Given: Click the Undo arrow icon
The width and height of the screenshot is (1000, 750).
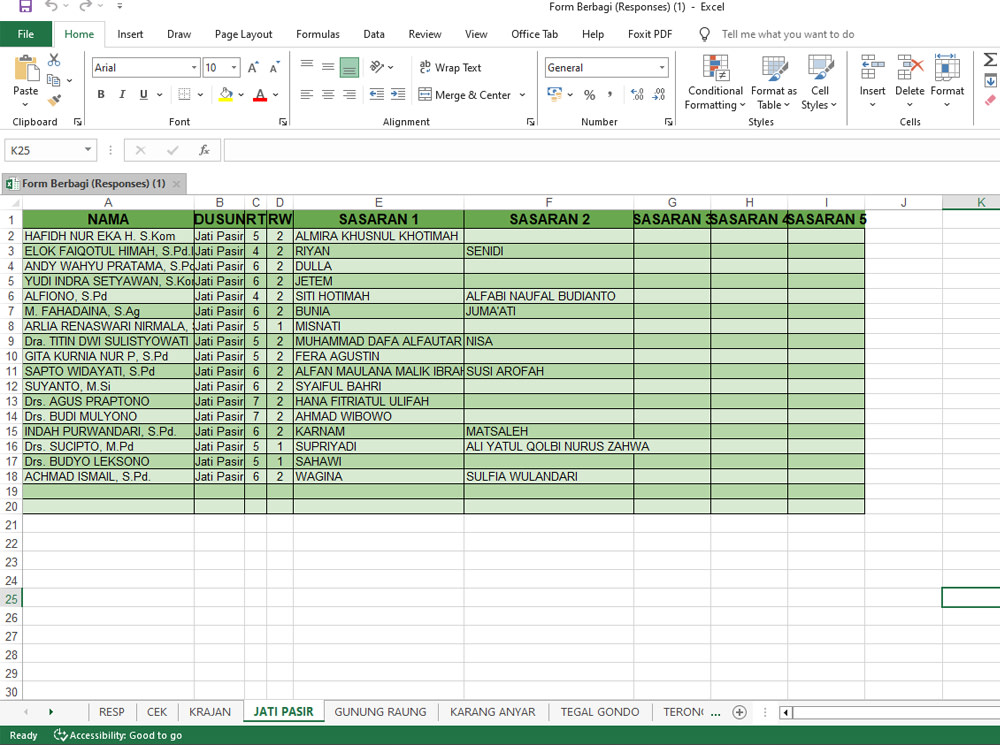Looking at the screenshot, I should pos(52,6).
